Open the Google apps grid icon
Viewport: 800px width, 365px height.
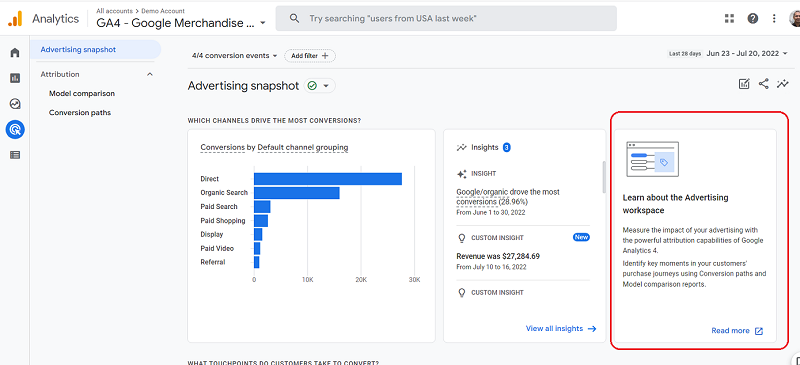pyautogui.click(x=730, y=18)
